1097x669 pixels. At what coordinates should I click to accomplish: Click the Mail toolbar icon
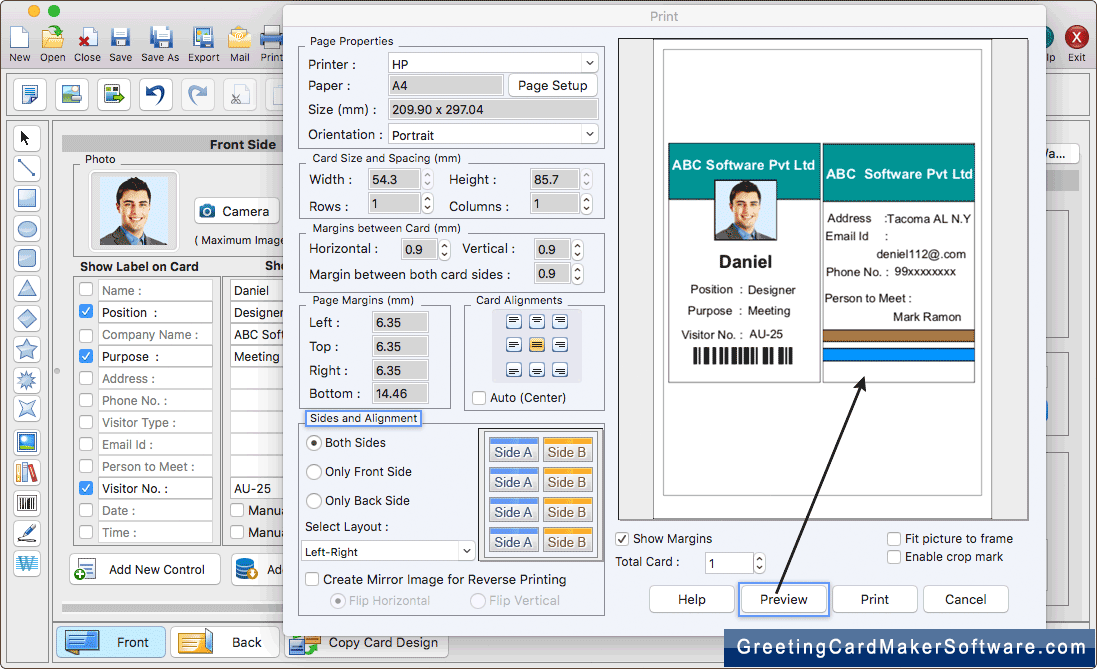click(x=240, y=43)
